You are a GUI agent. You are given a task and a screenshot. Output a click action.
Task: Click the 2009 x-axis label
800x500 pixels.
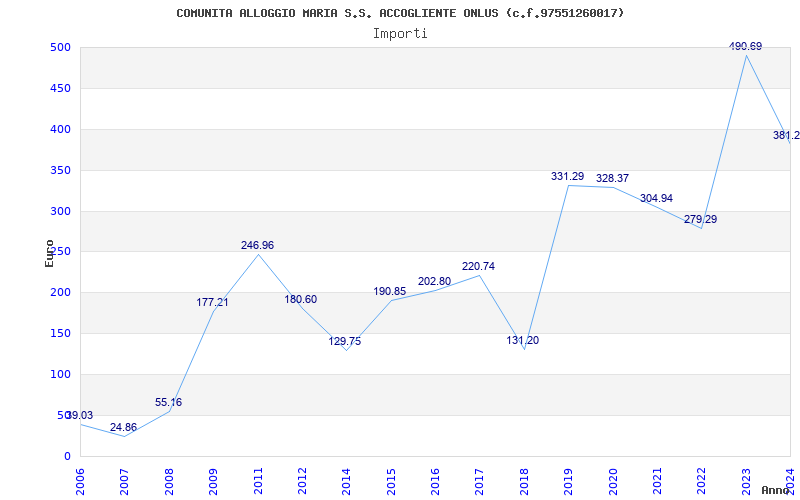pyautogui.click(x=213, y=481)
